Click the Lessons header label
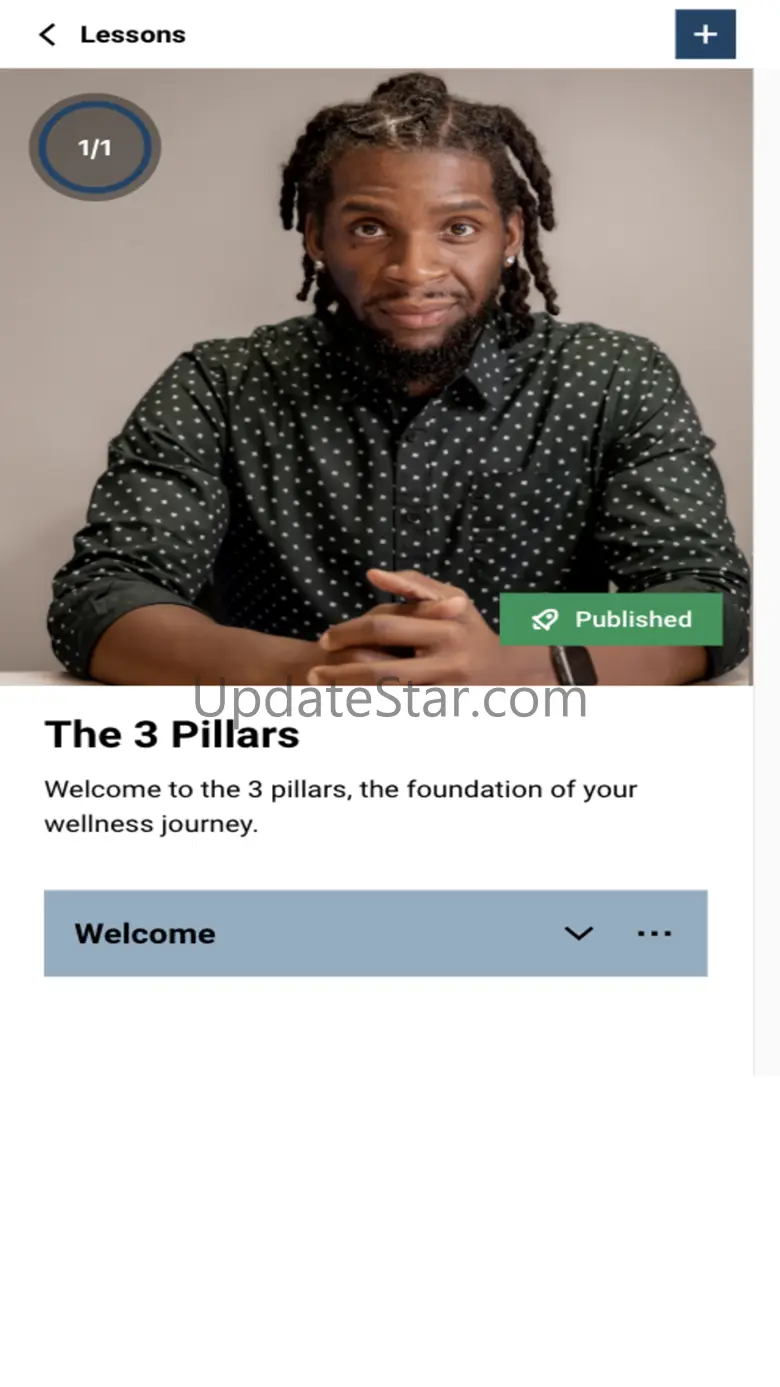Viewport: 780px width, 1387px height. (x=133, y=34)
